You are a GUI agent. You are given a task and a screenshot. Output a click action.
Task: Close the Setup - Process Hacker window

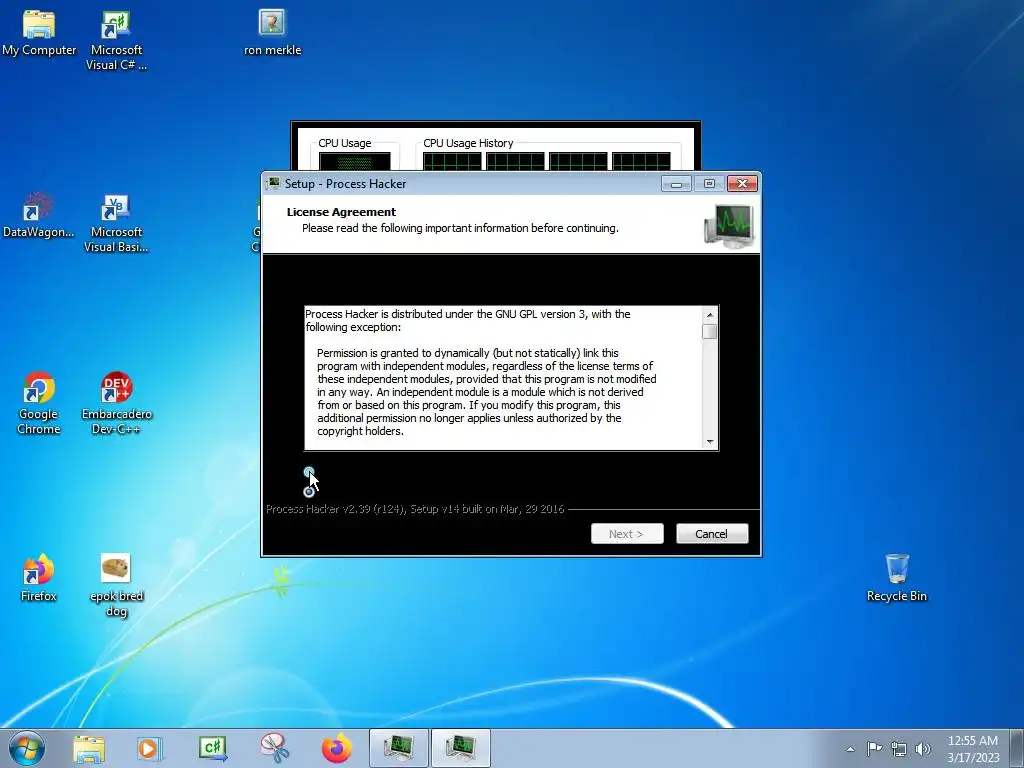tap(743, 184)
